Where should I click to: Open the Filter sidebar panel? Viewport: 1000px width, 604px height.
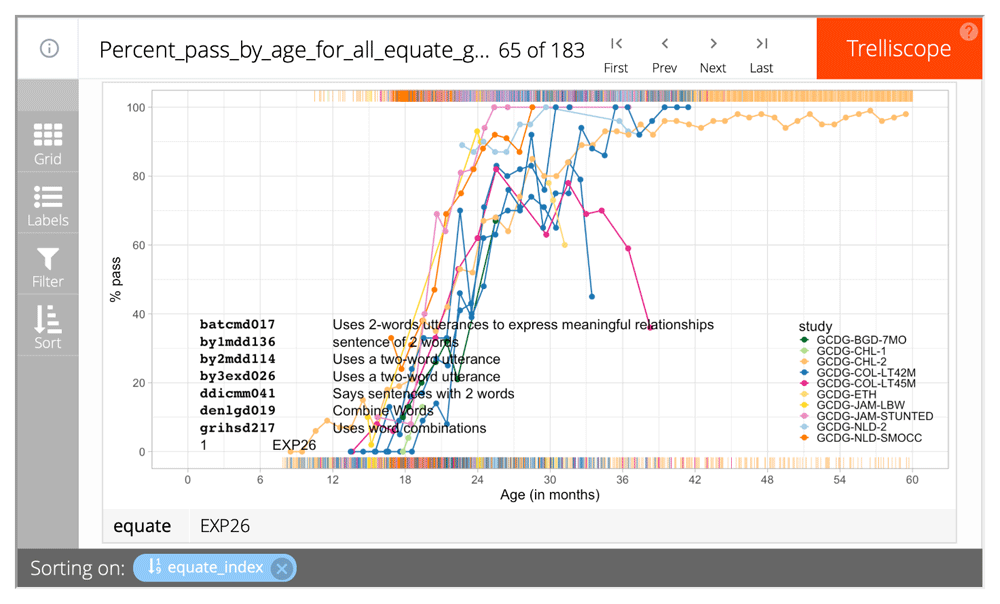[48, 266]
